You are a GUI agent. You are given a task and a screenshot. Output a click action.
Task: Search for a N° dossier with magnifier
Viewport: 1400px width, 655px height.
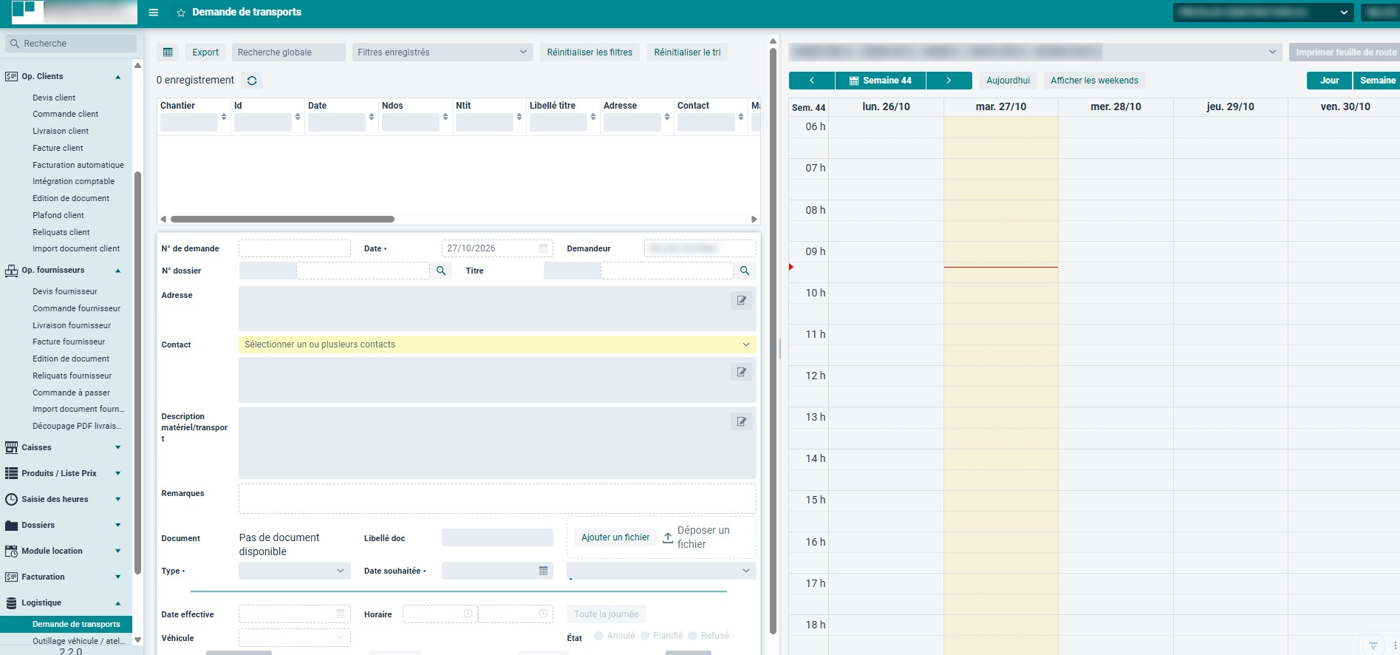[441, 271]
